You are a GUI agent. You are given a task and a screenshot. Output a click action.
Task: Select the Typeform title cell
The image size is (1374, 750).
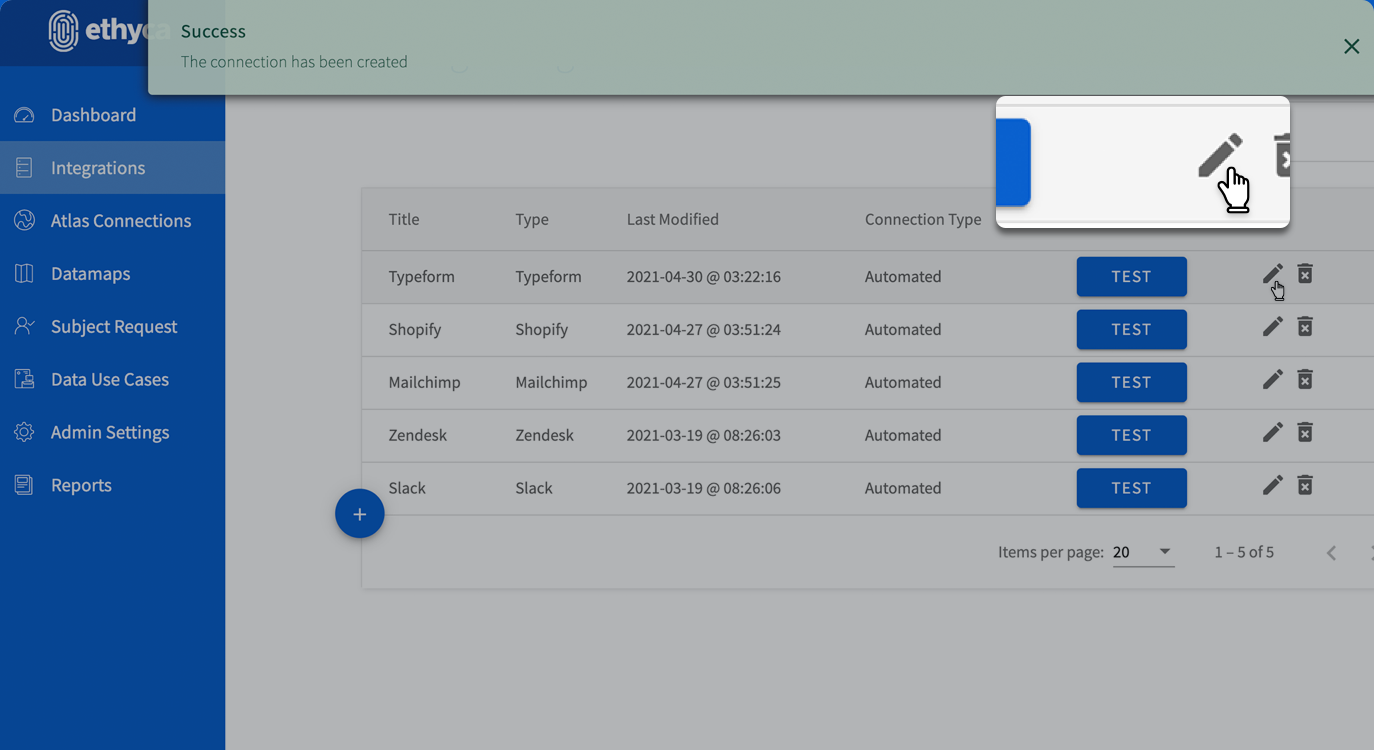(422, 277)
